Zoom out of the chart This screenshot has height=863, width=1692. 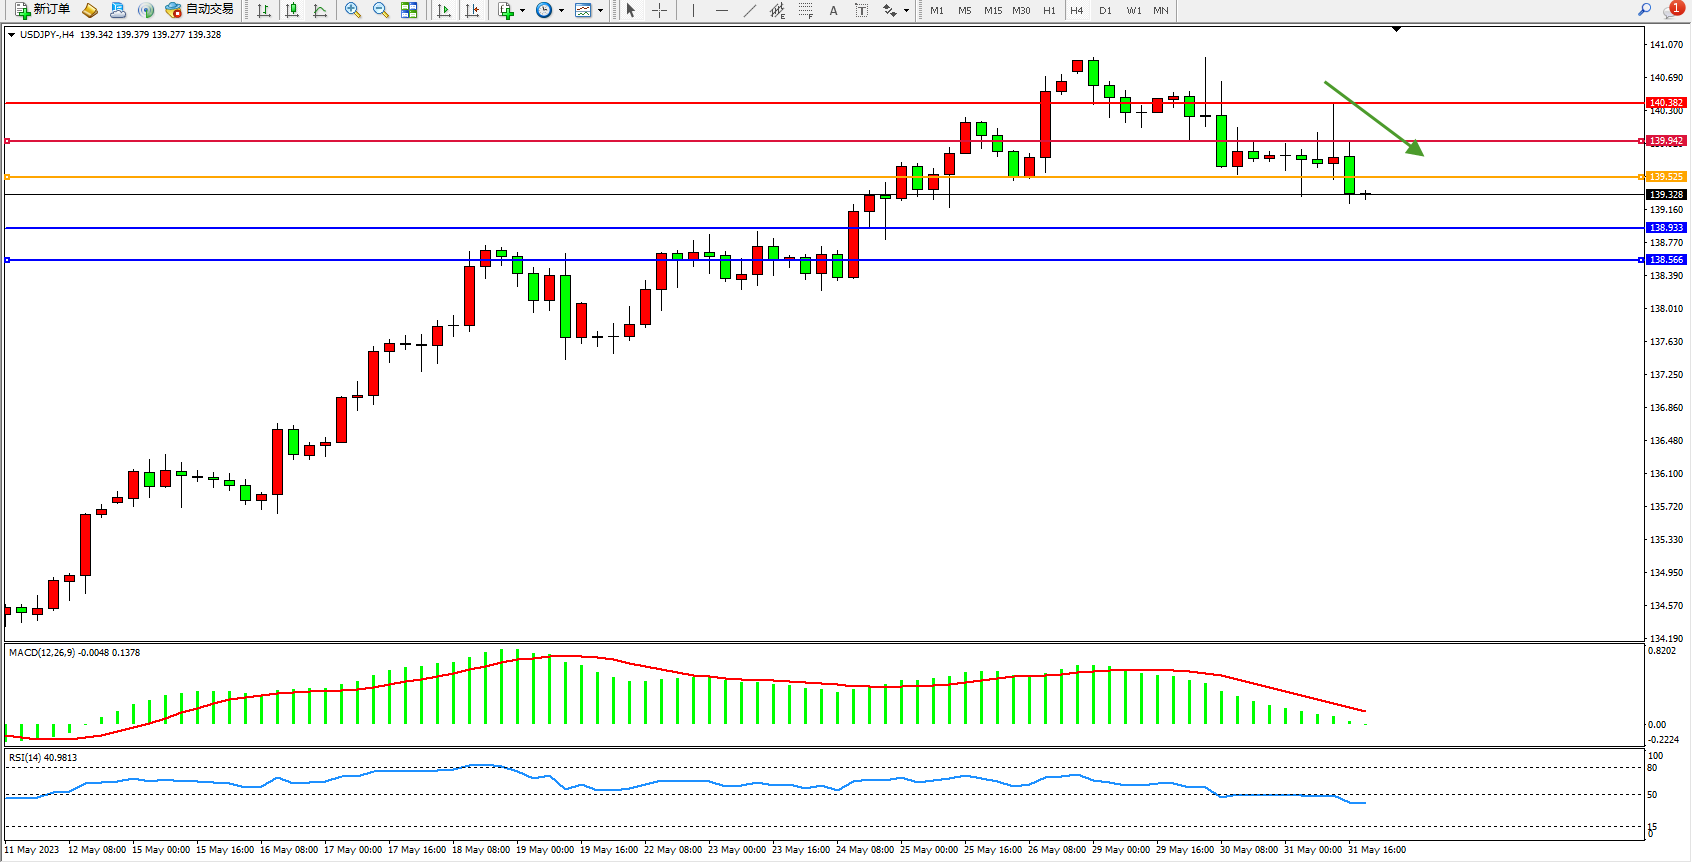(x=380, y=10)
